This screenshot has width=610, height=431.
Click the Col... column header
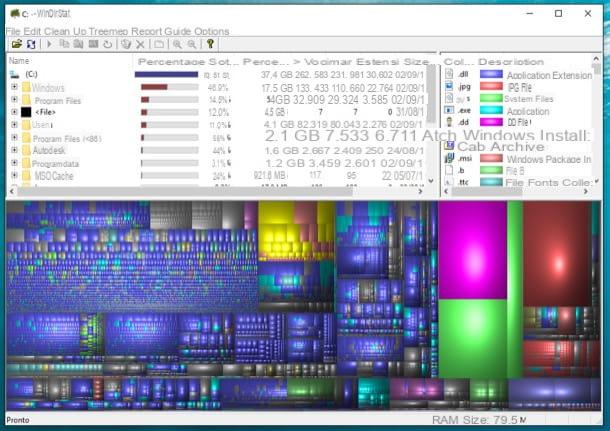point(458,62)
